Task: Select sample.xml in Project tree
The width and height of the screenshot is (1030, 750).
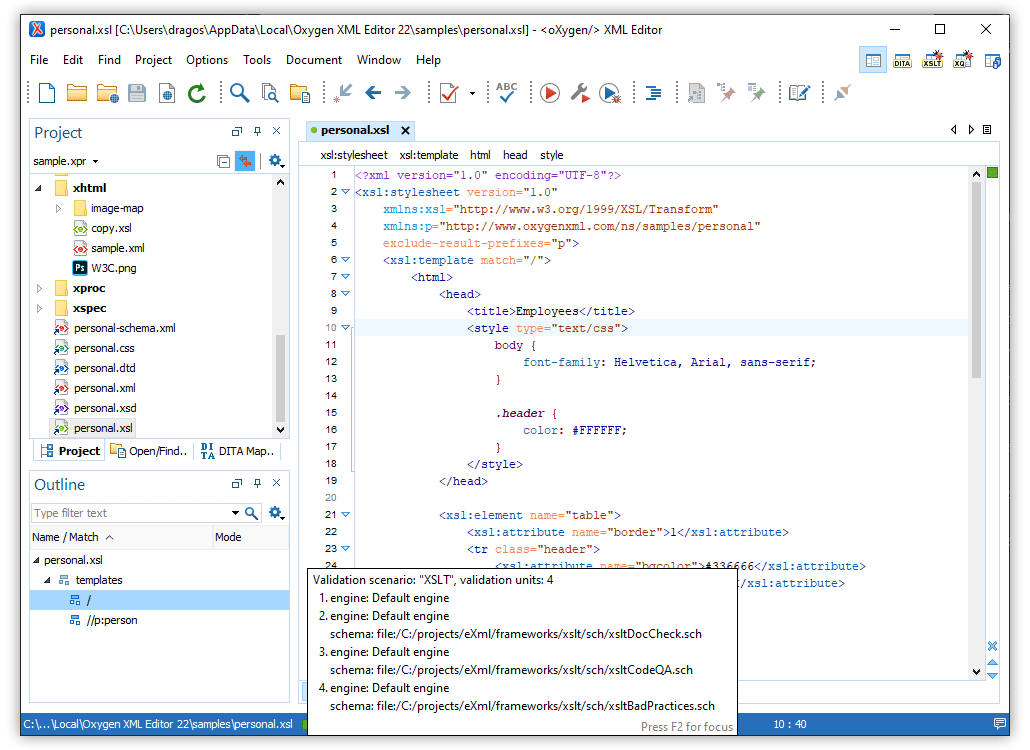Action: 108,248
